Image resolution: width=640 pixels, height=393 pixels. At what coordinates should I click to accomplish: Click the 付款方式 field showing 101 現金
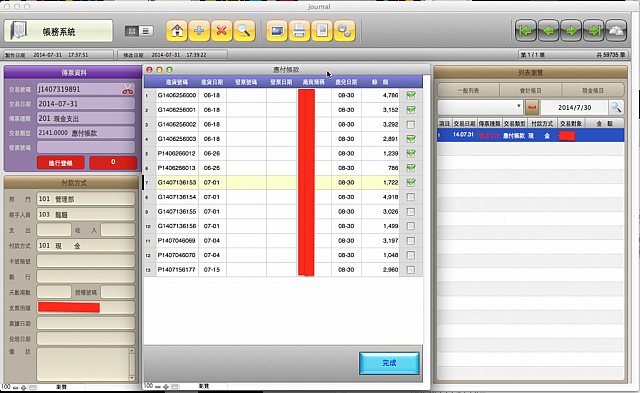click(86, 246)
